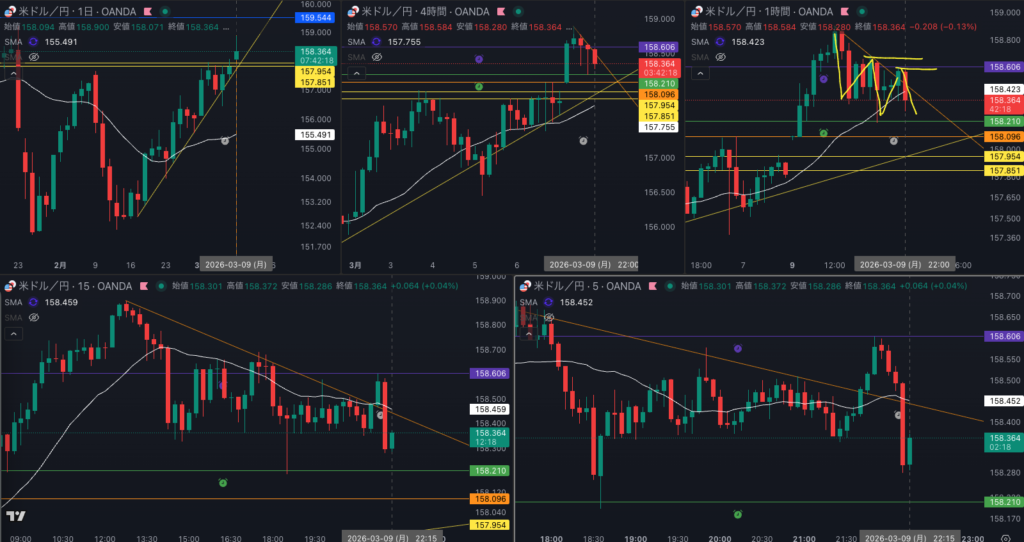Click the gray alarm icon on 4時間 chart
This screenshot has height=542, width=1024.
(x=583, y=140)
